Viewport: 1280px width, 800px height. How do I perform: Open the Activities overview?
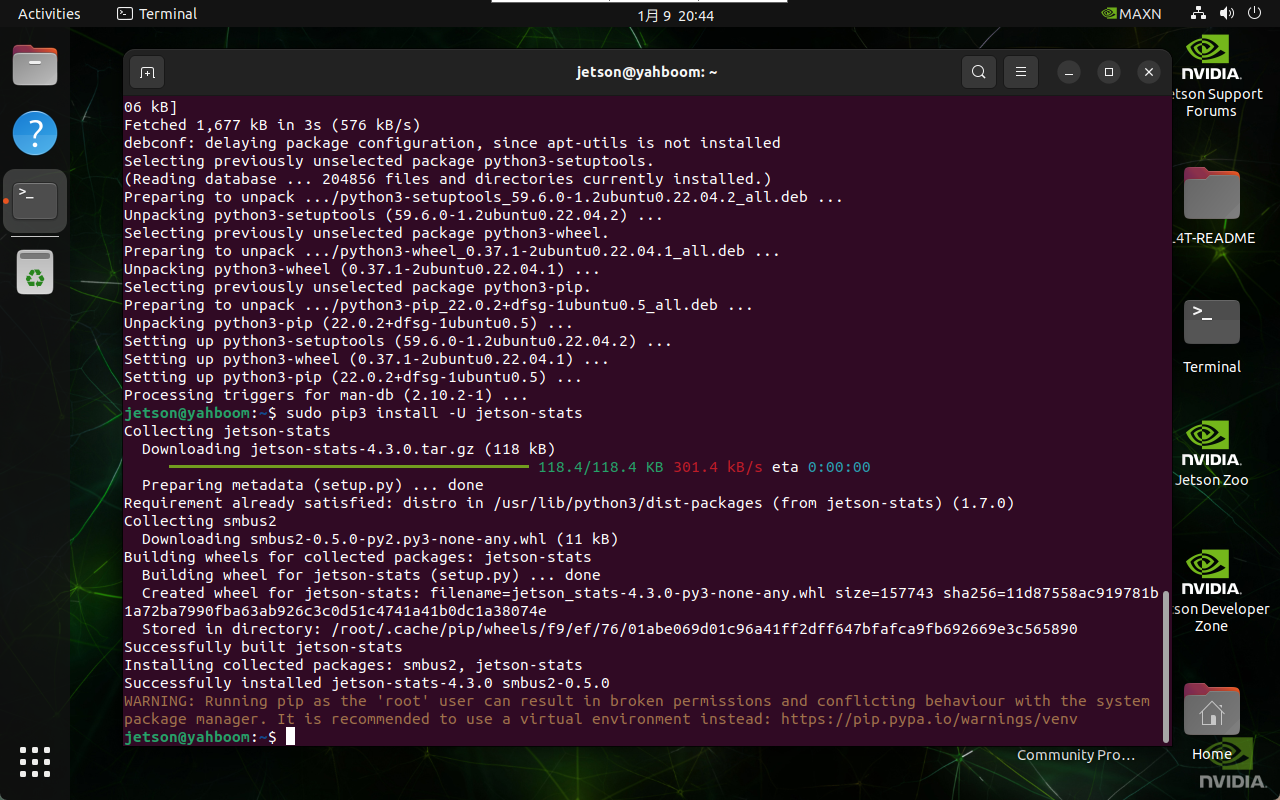[49, 14]
